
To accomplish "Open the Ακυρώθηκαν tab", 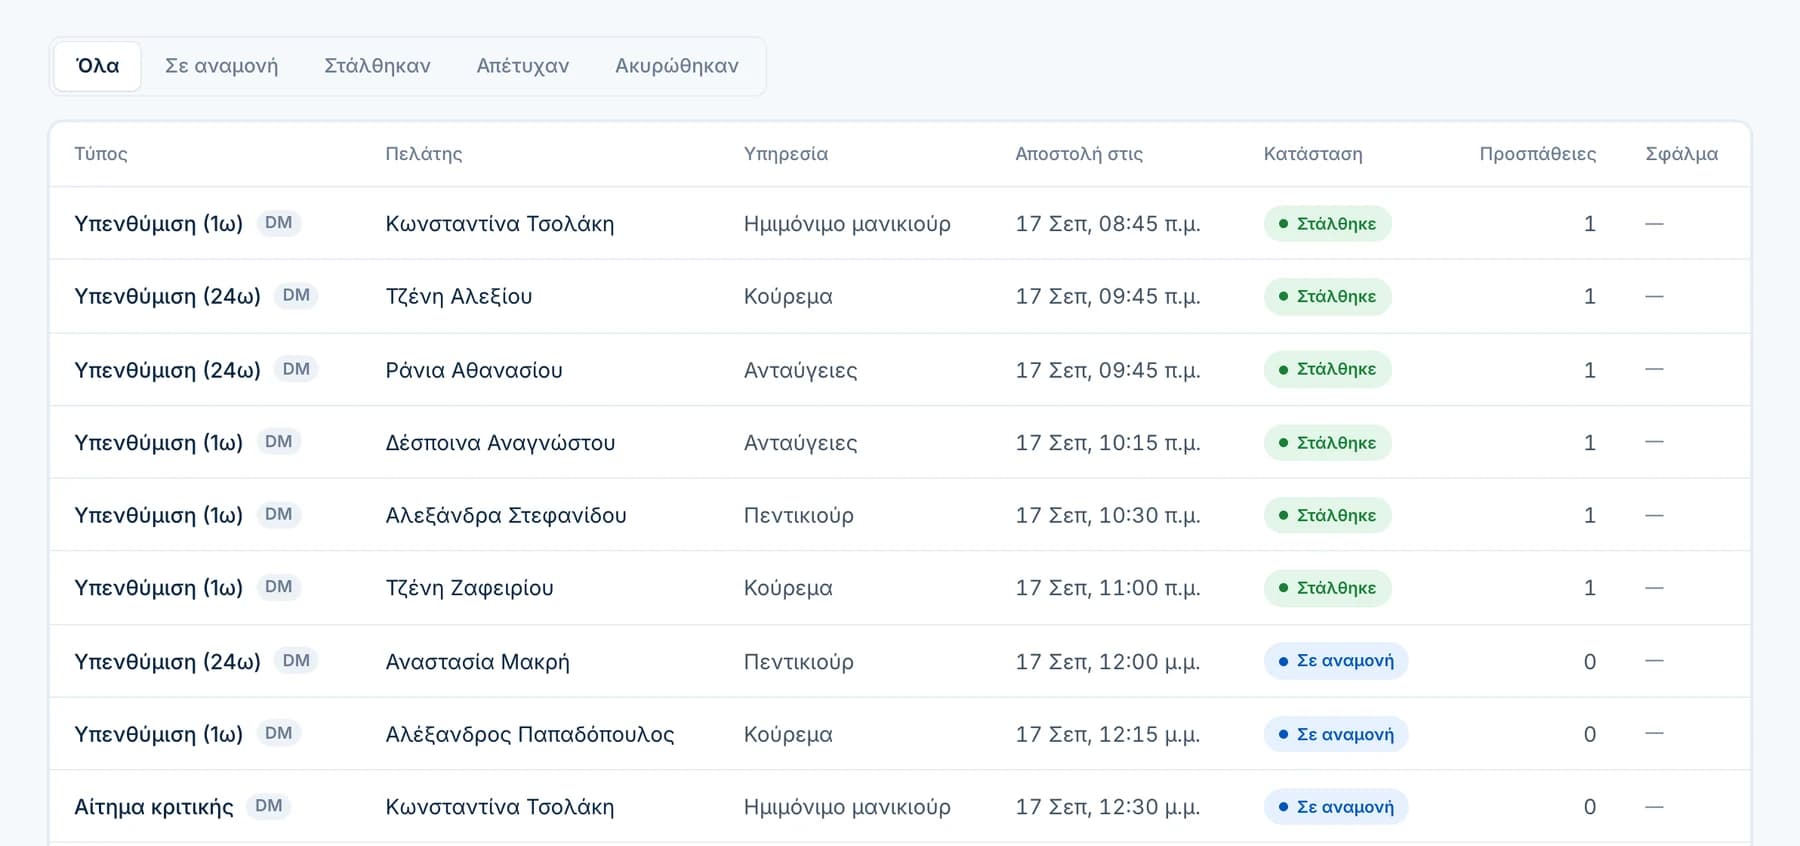I will coord(677,66).
